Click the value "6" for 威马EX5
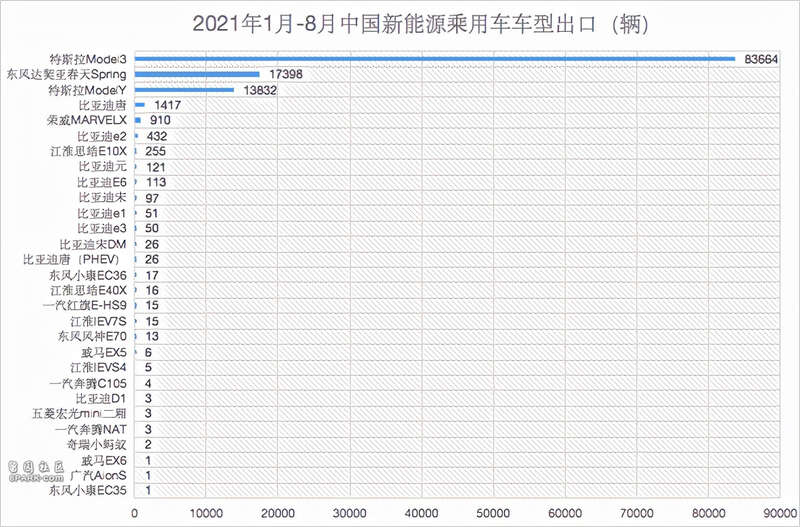 click(x=148, y=353)
